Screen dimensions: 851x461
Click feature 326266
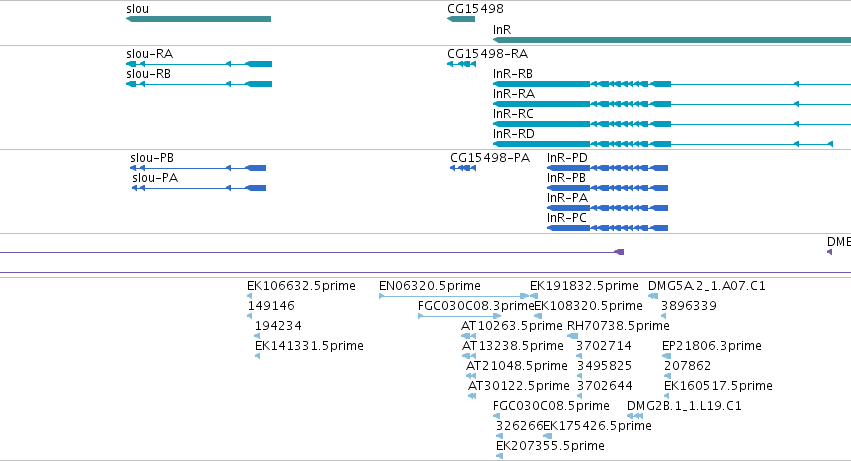[x=499, y=437]
